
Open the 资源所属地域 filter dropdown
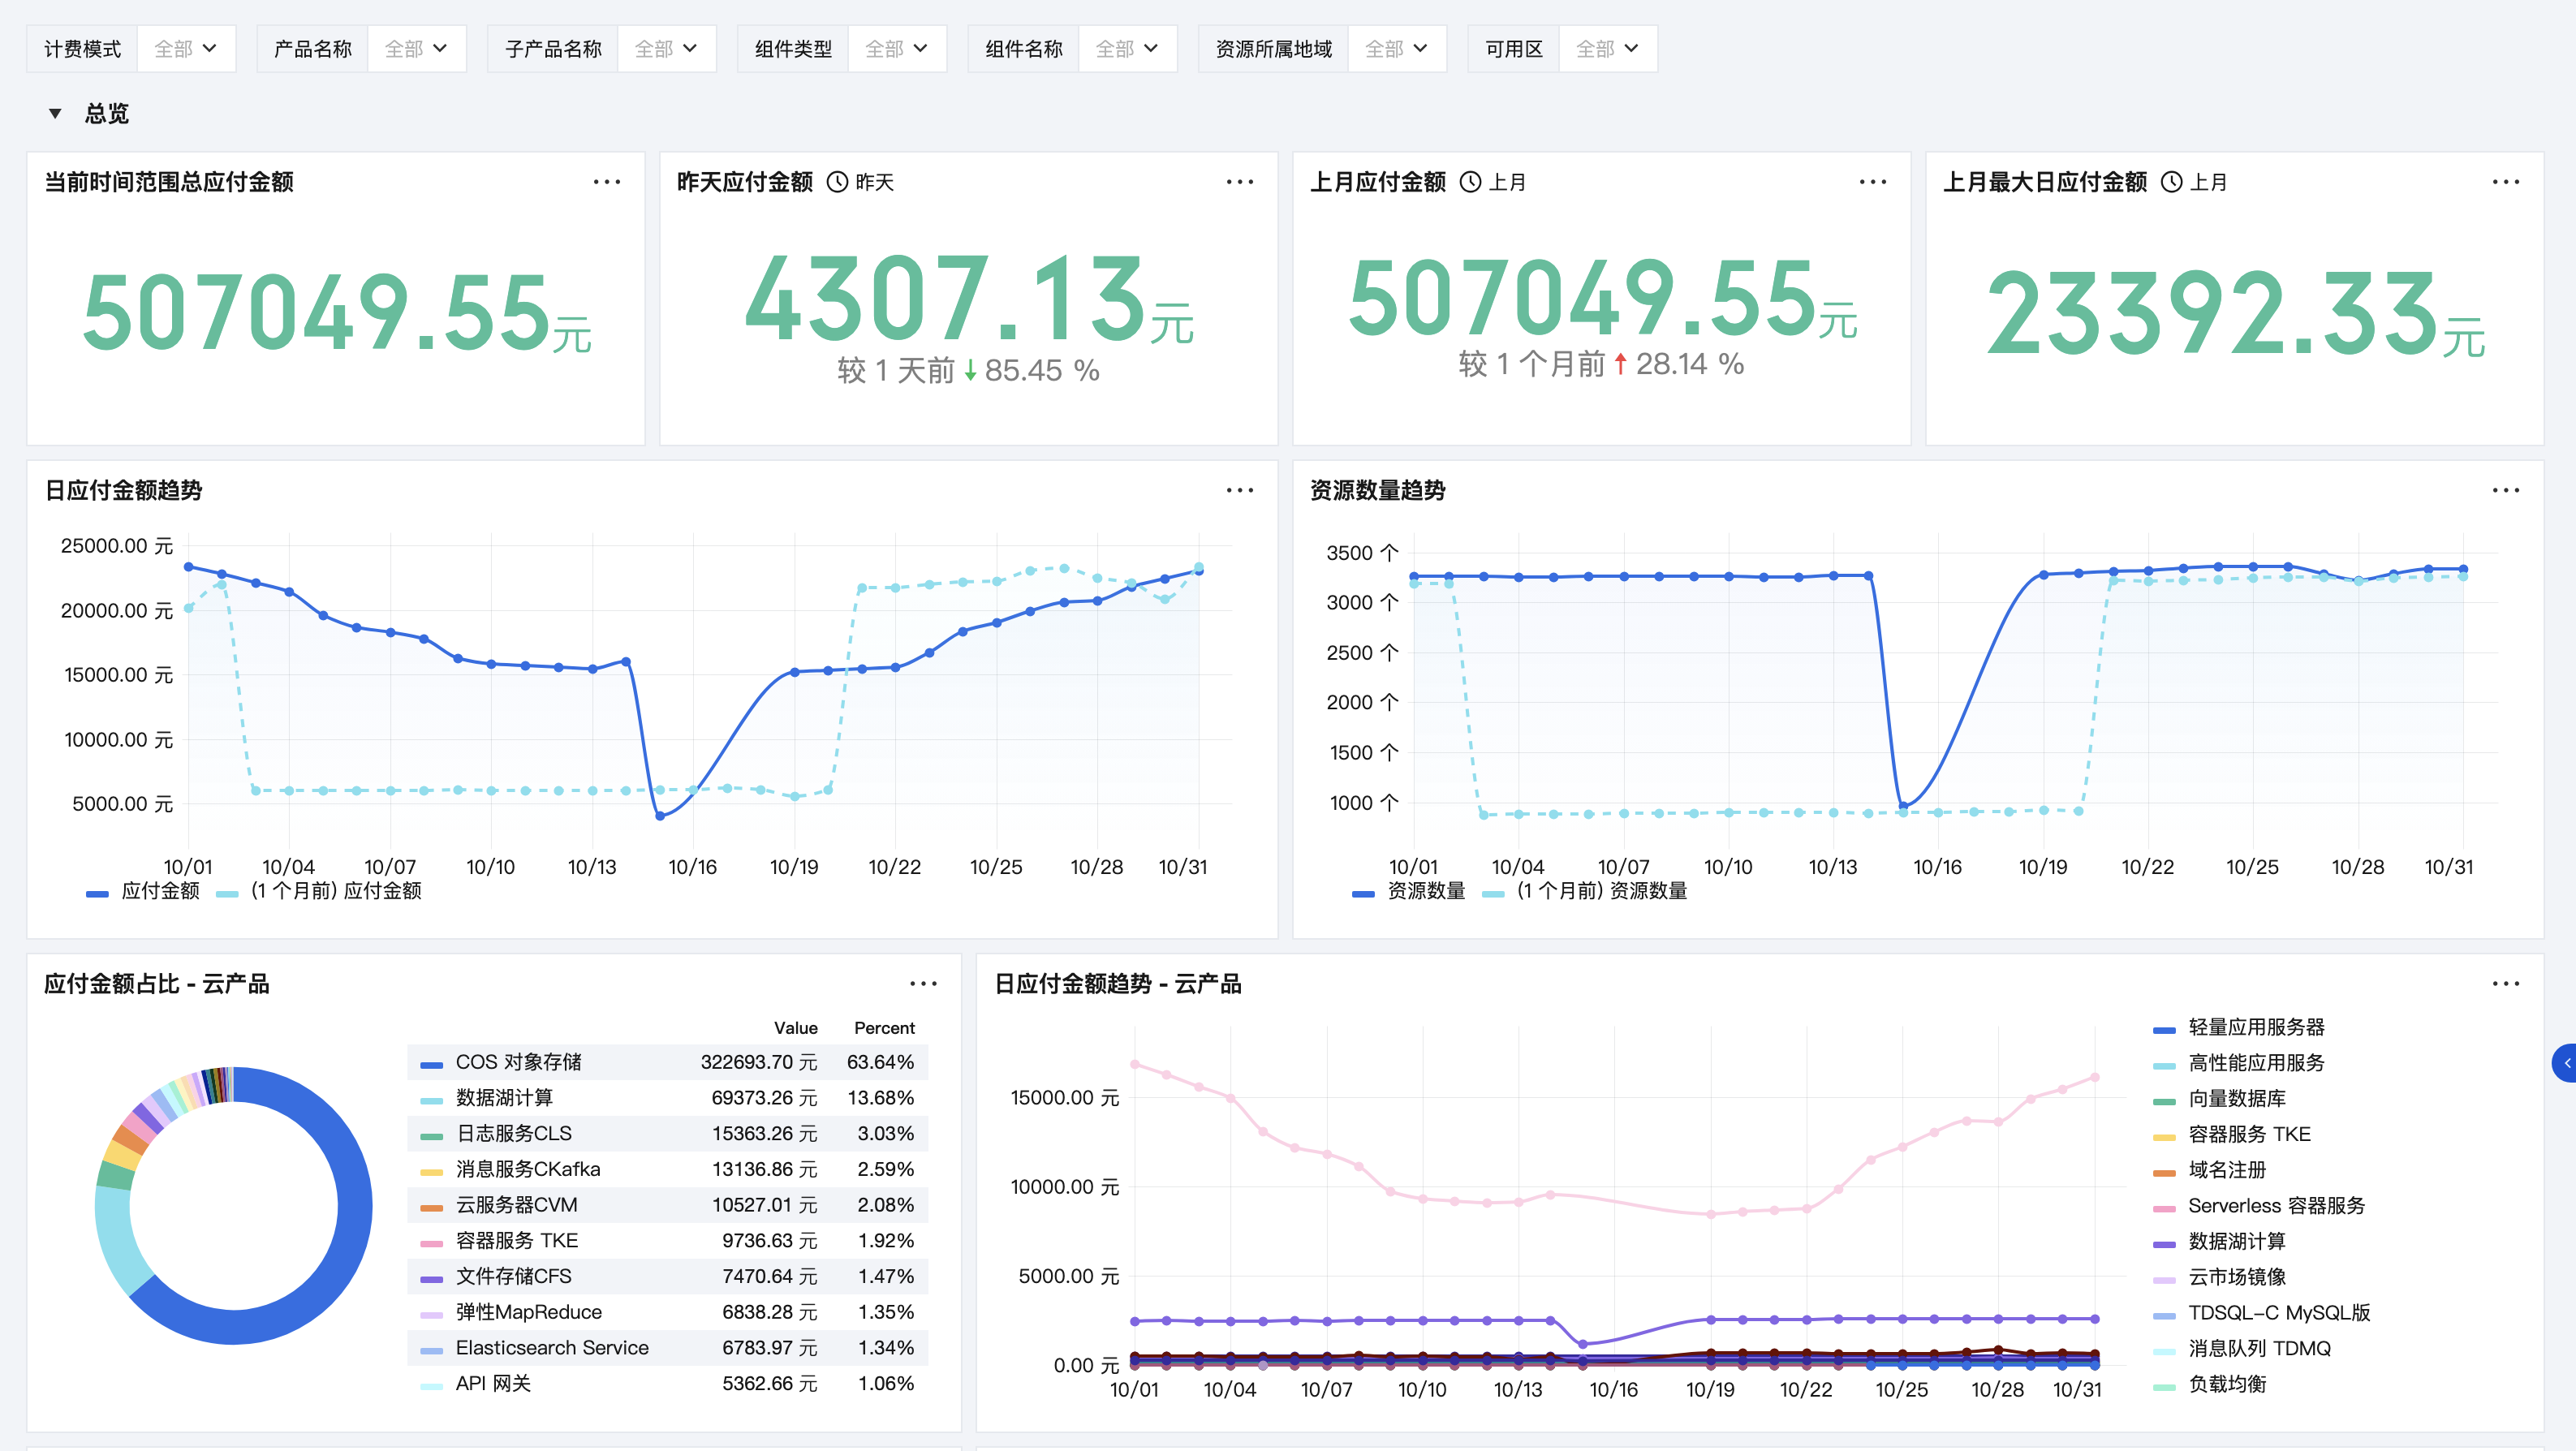(x=1396, y=49)
